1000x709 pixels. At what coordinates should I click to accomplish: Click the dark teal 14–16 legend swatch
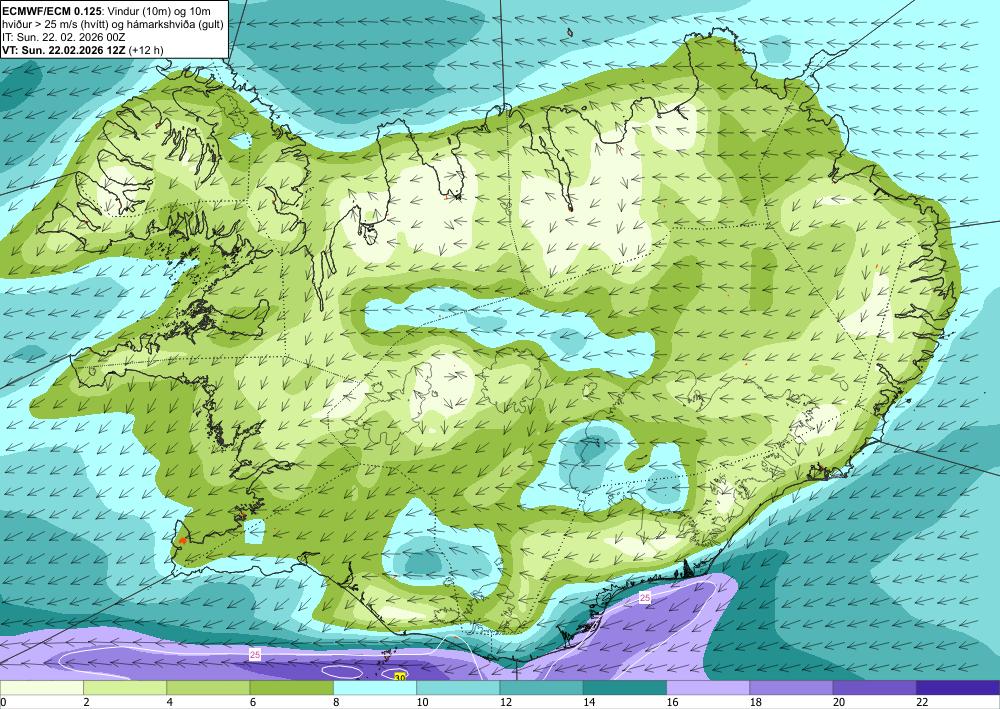point(625,687)
